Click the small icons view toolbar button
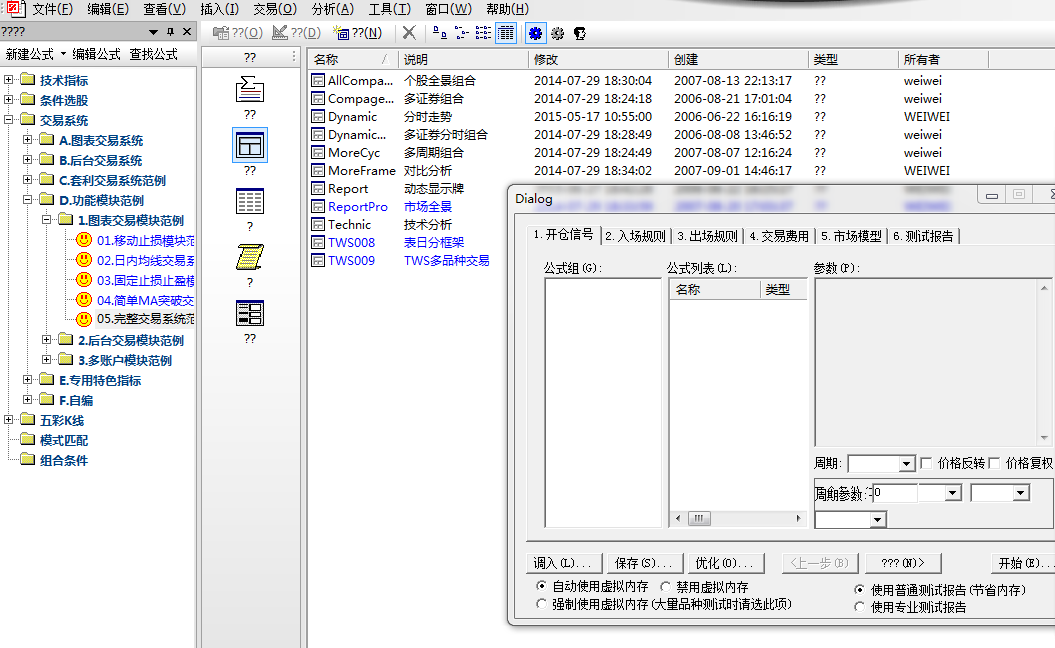1055x648 pixels. tap(462, 33)
